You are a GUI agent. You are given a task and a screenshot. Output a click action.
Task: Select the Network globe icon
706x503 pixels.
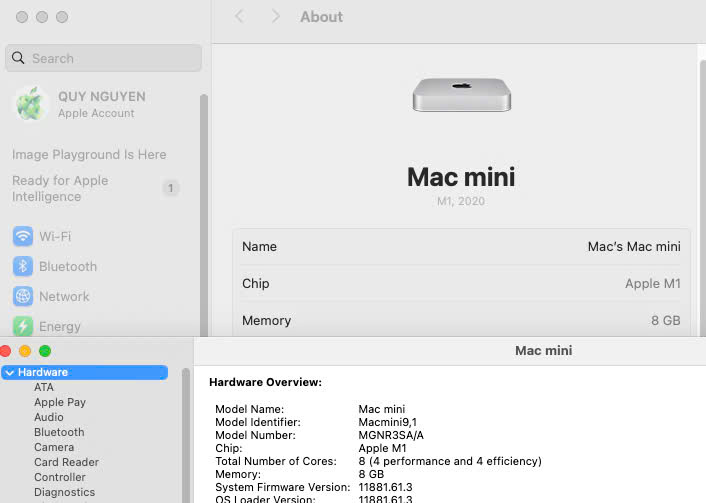23,296
